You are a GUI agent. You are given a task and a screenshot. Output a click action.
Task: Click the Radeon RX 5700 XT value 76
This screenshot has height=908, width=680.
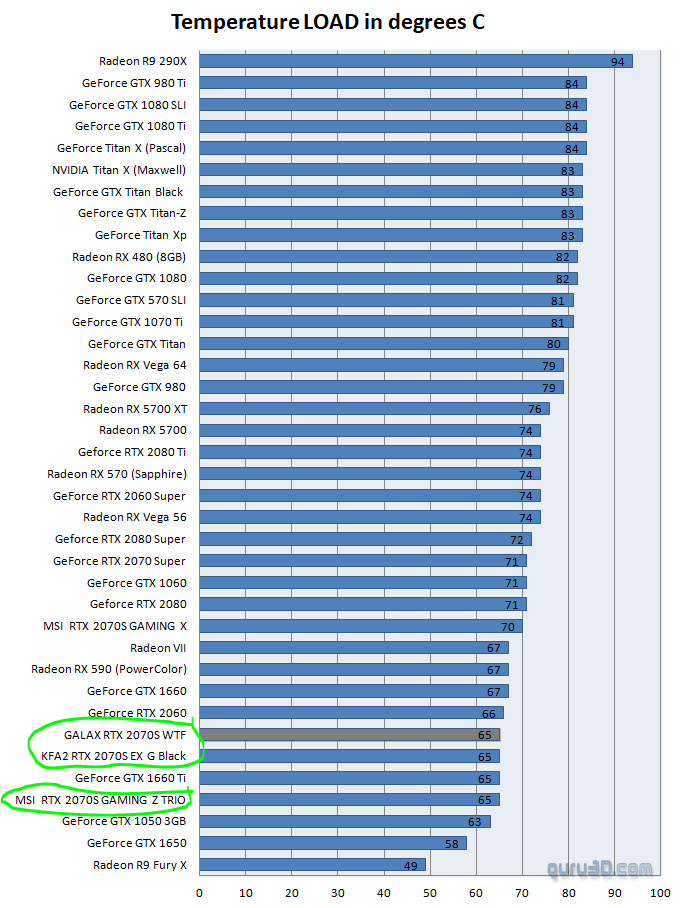click(x=535, y=409)
